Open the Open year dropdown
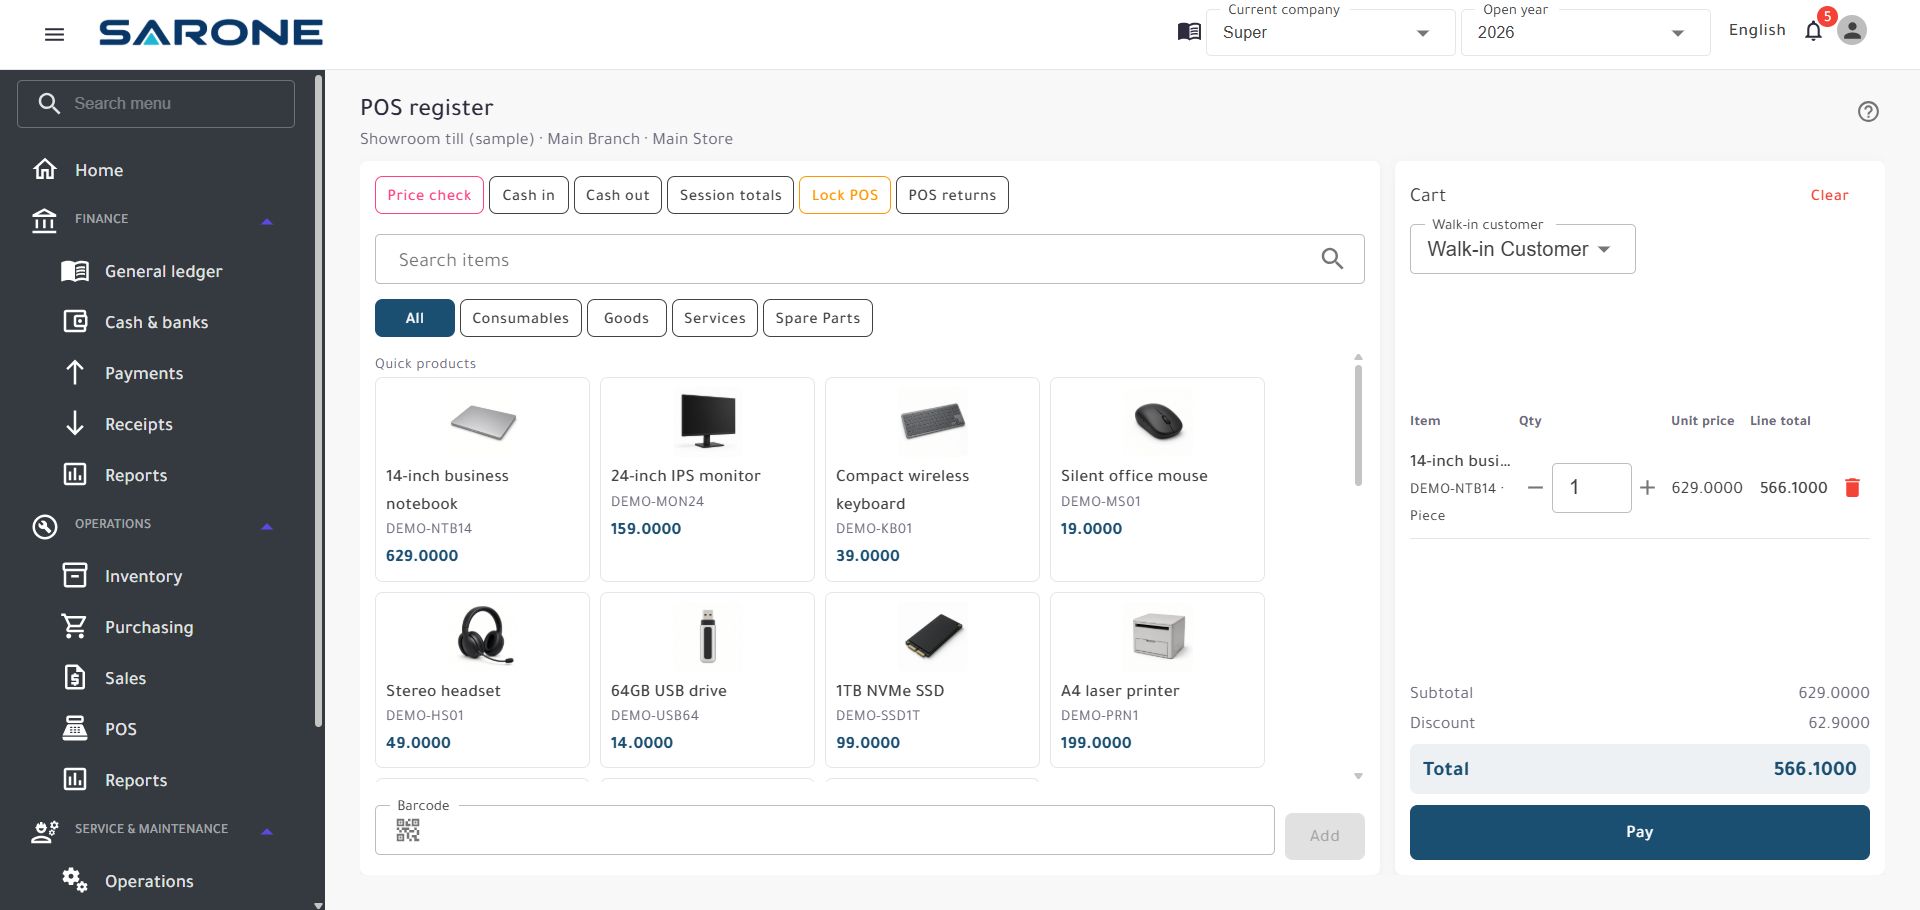 tap(1585, 33)
